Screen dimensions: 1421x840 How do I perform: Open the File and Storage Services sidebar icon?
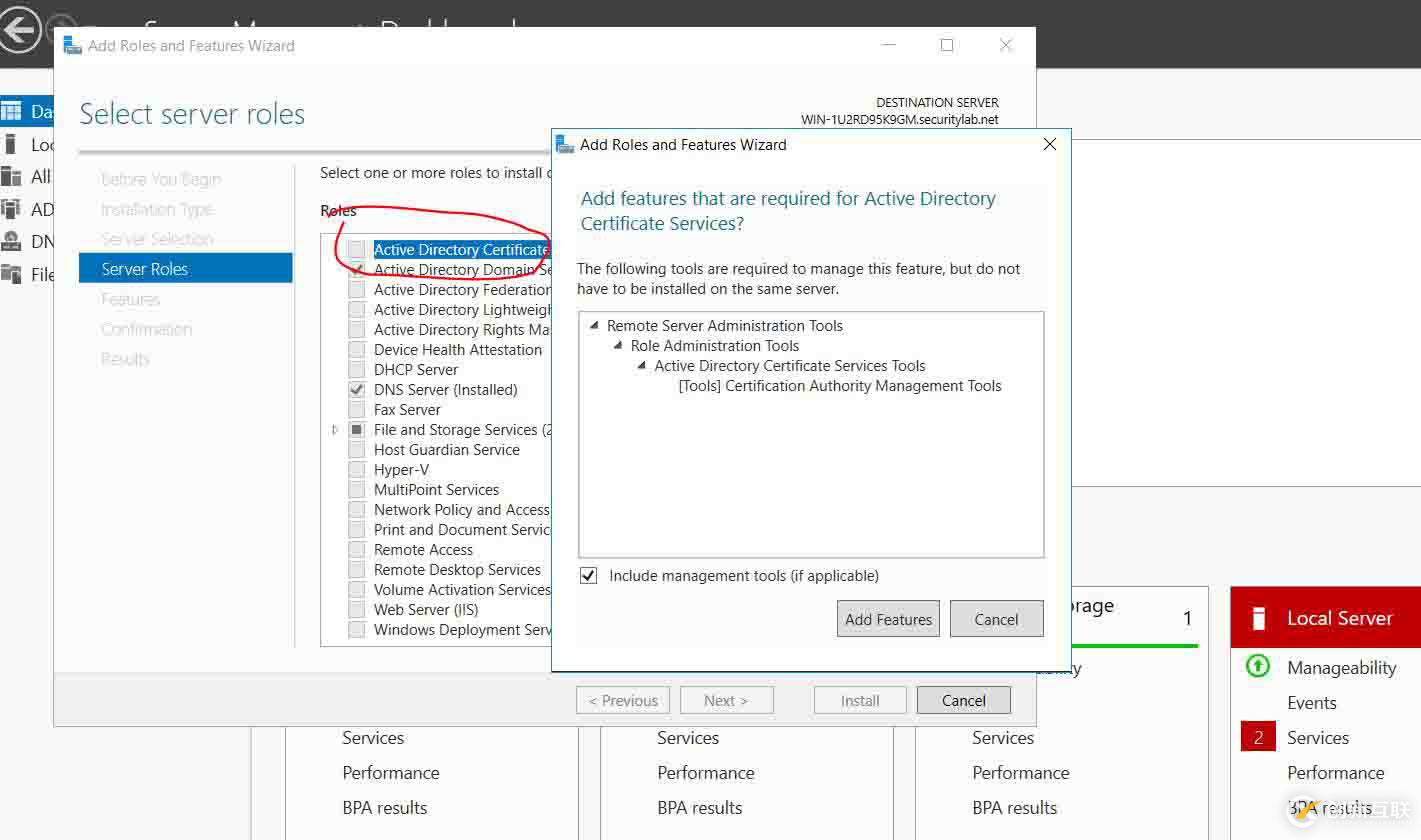tap(11, 273)
